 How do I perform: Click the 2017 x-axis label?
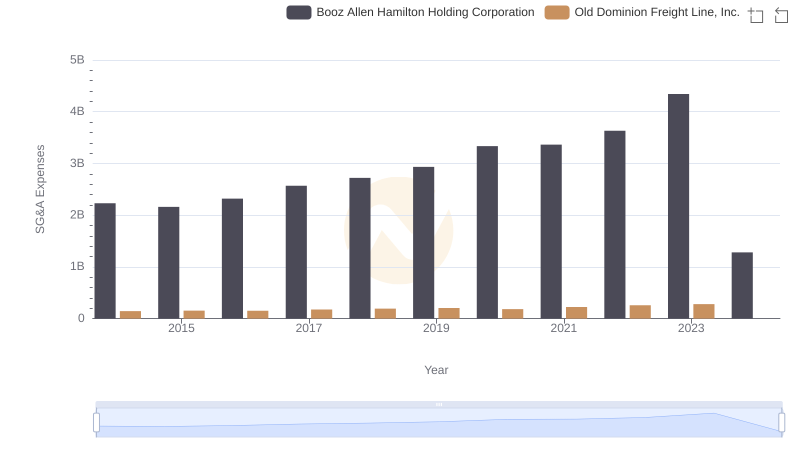click(309, 328)
